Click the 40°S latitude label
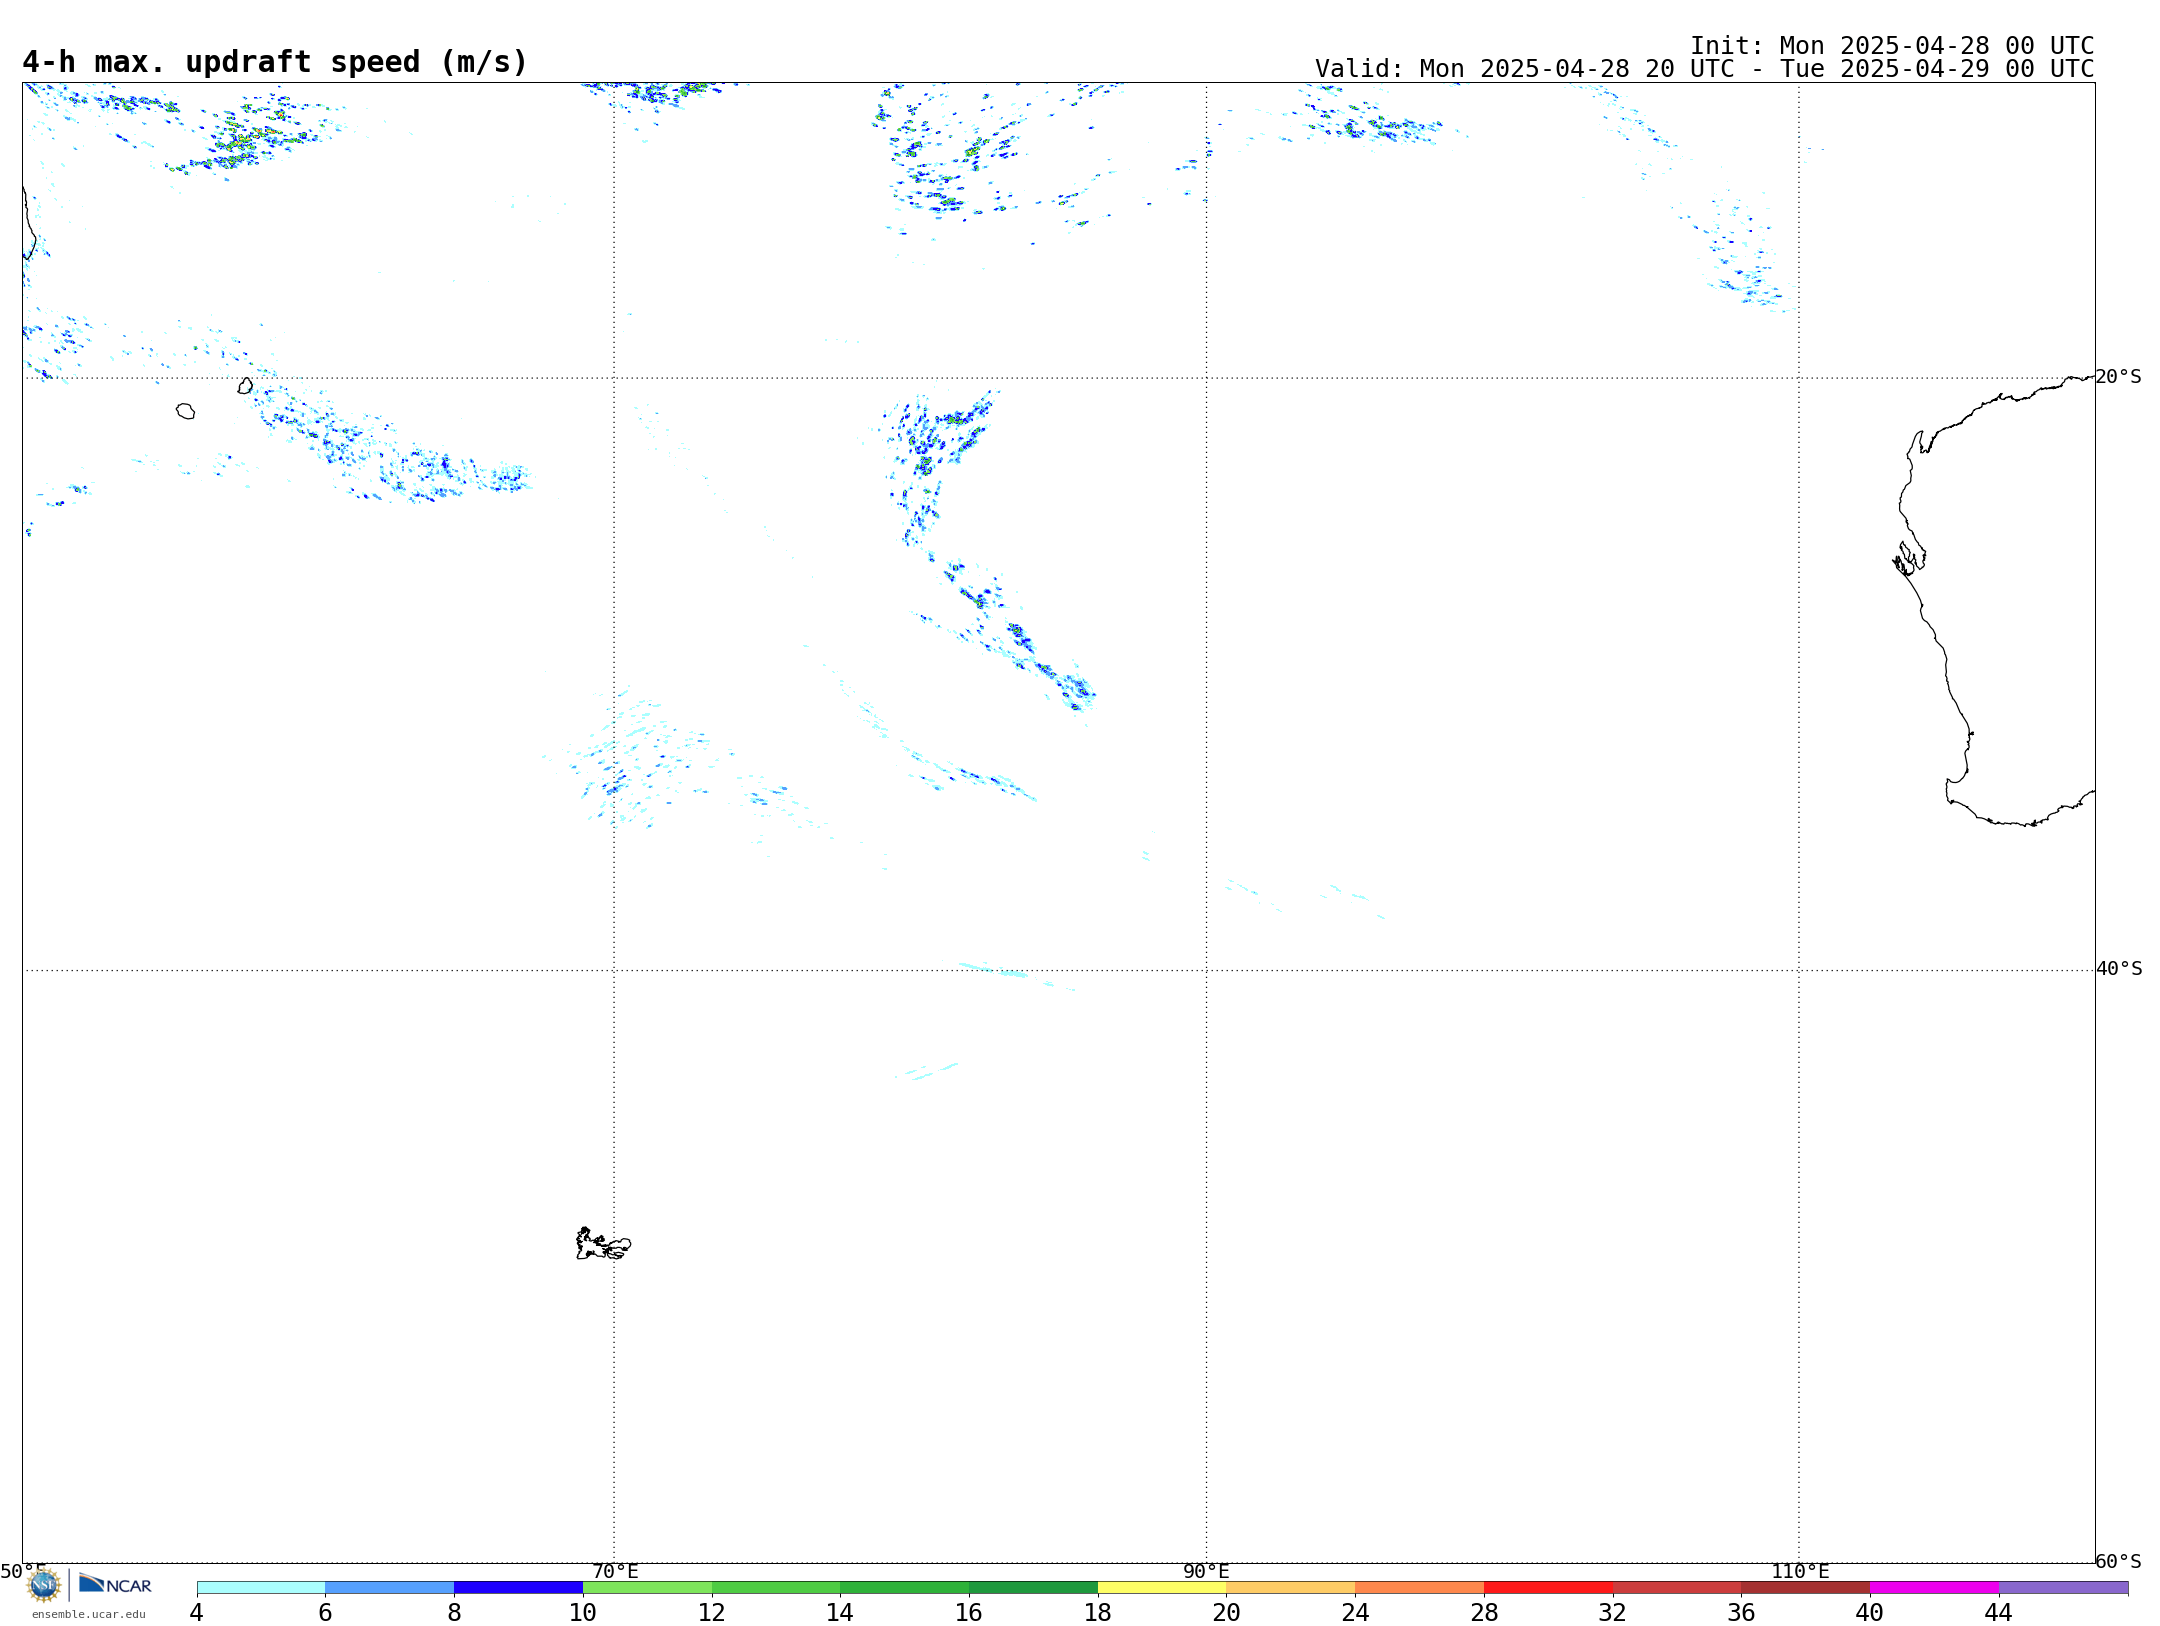The width and height of the screenshot is (2160, 1626). pos(2118,969)
